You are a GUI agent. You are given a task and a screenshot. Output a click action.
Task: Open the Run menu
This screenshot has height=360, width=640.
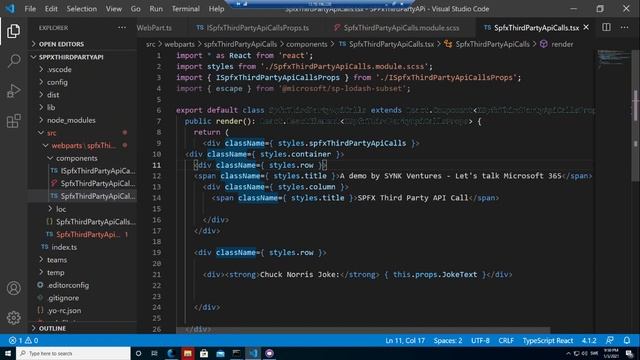(156, 9)
